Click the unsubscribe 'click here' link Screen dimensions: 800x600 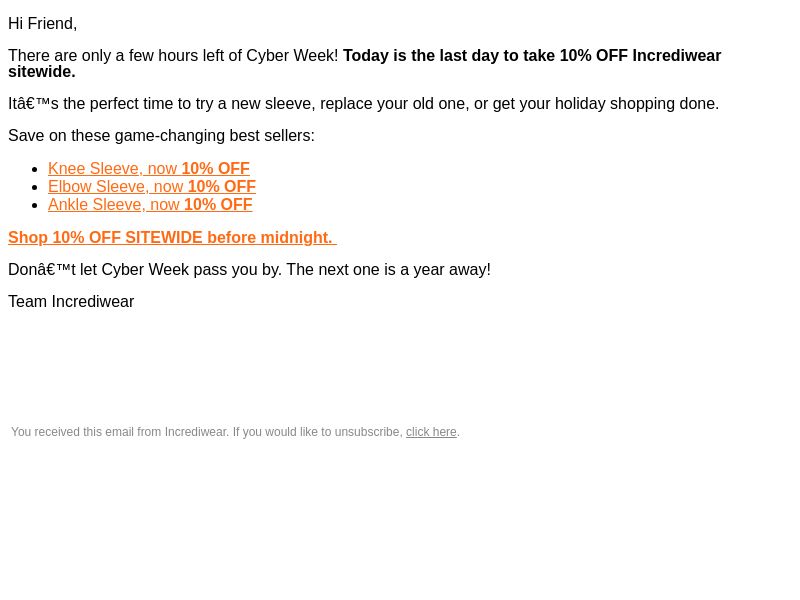click(431, 432)
